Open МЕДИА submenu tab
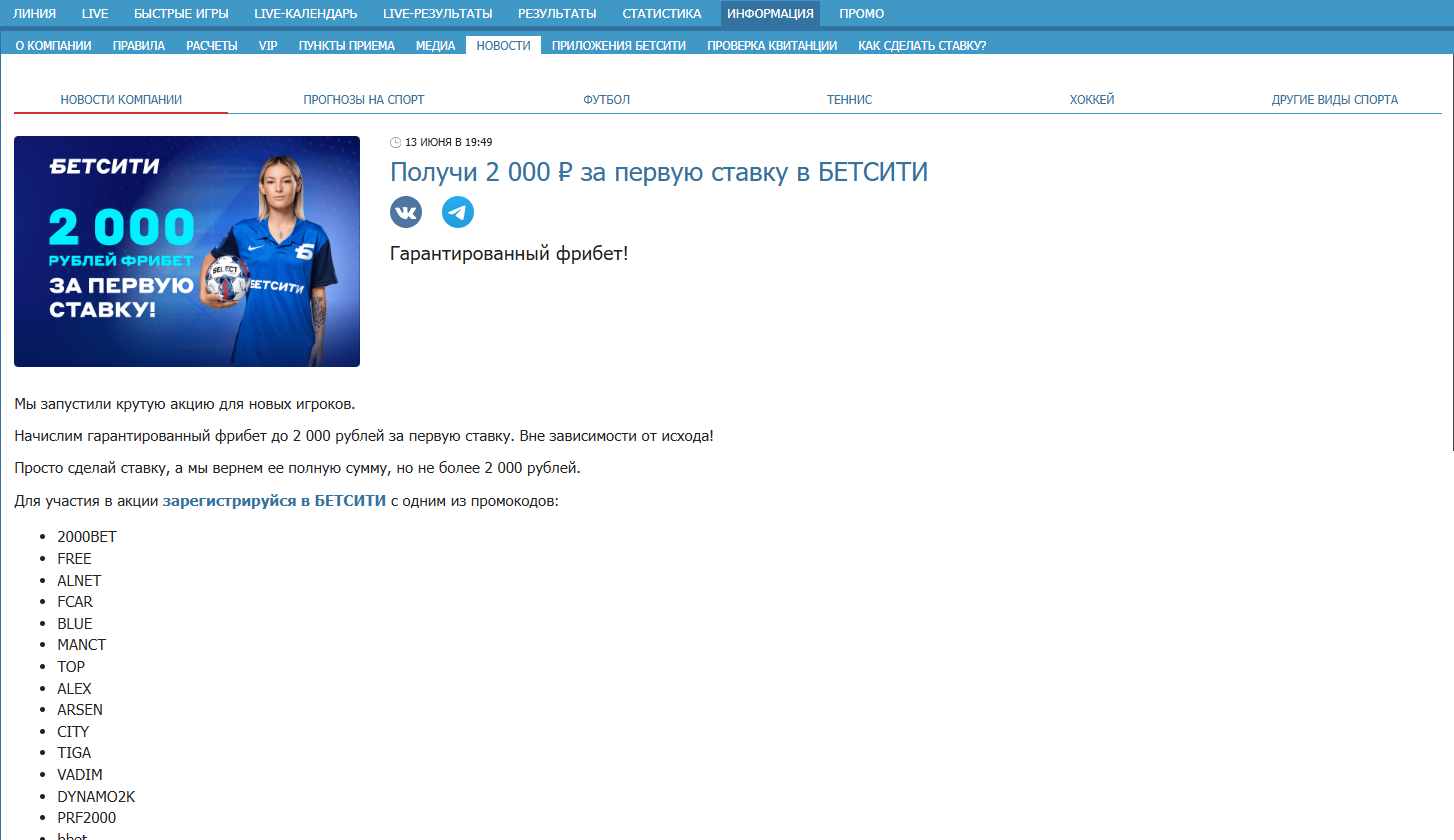Screen dimensions: 1454x840 436,45
